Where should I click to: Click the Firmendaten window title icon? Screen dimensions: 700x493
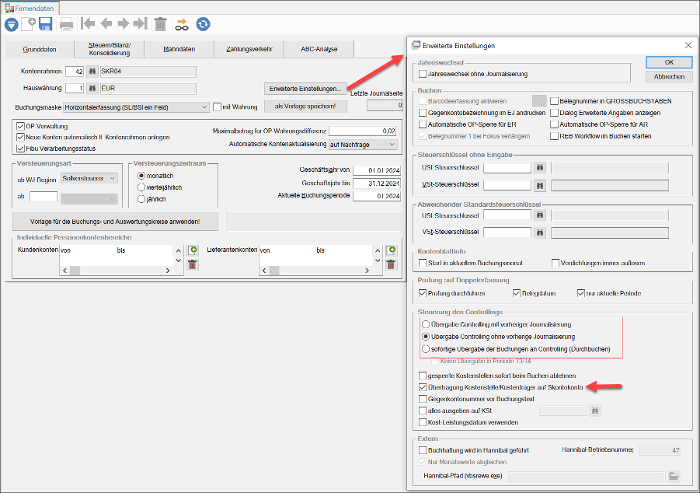tap(9, 8)
